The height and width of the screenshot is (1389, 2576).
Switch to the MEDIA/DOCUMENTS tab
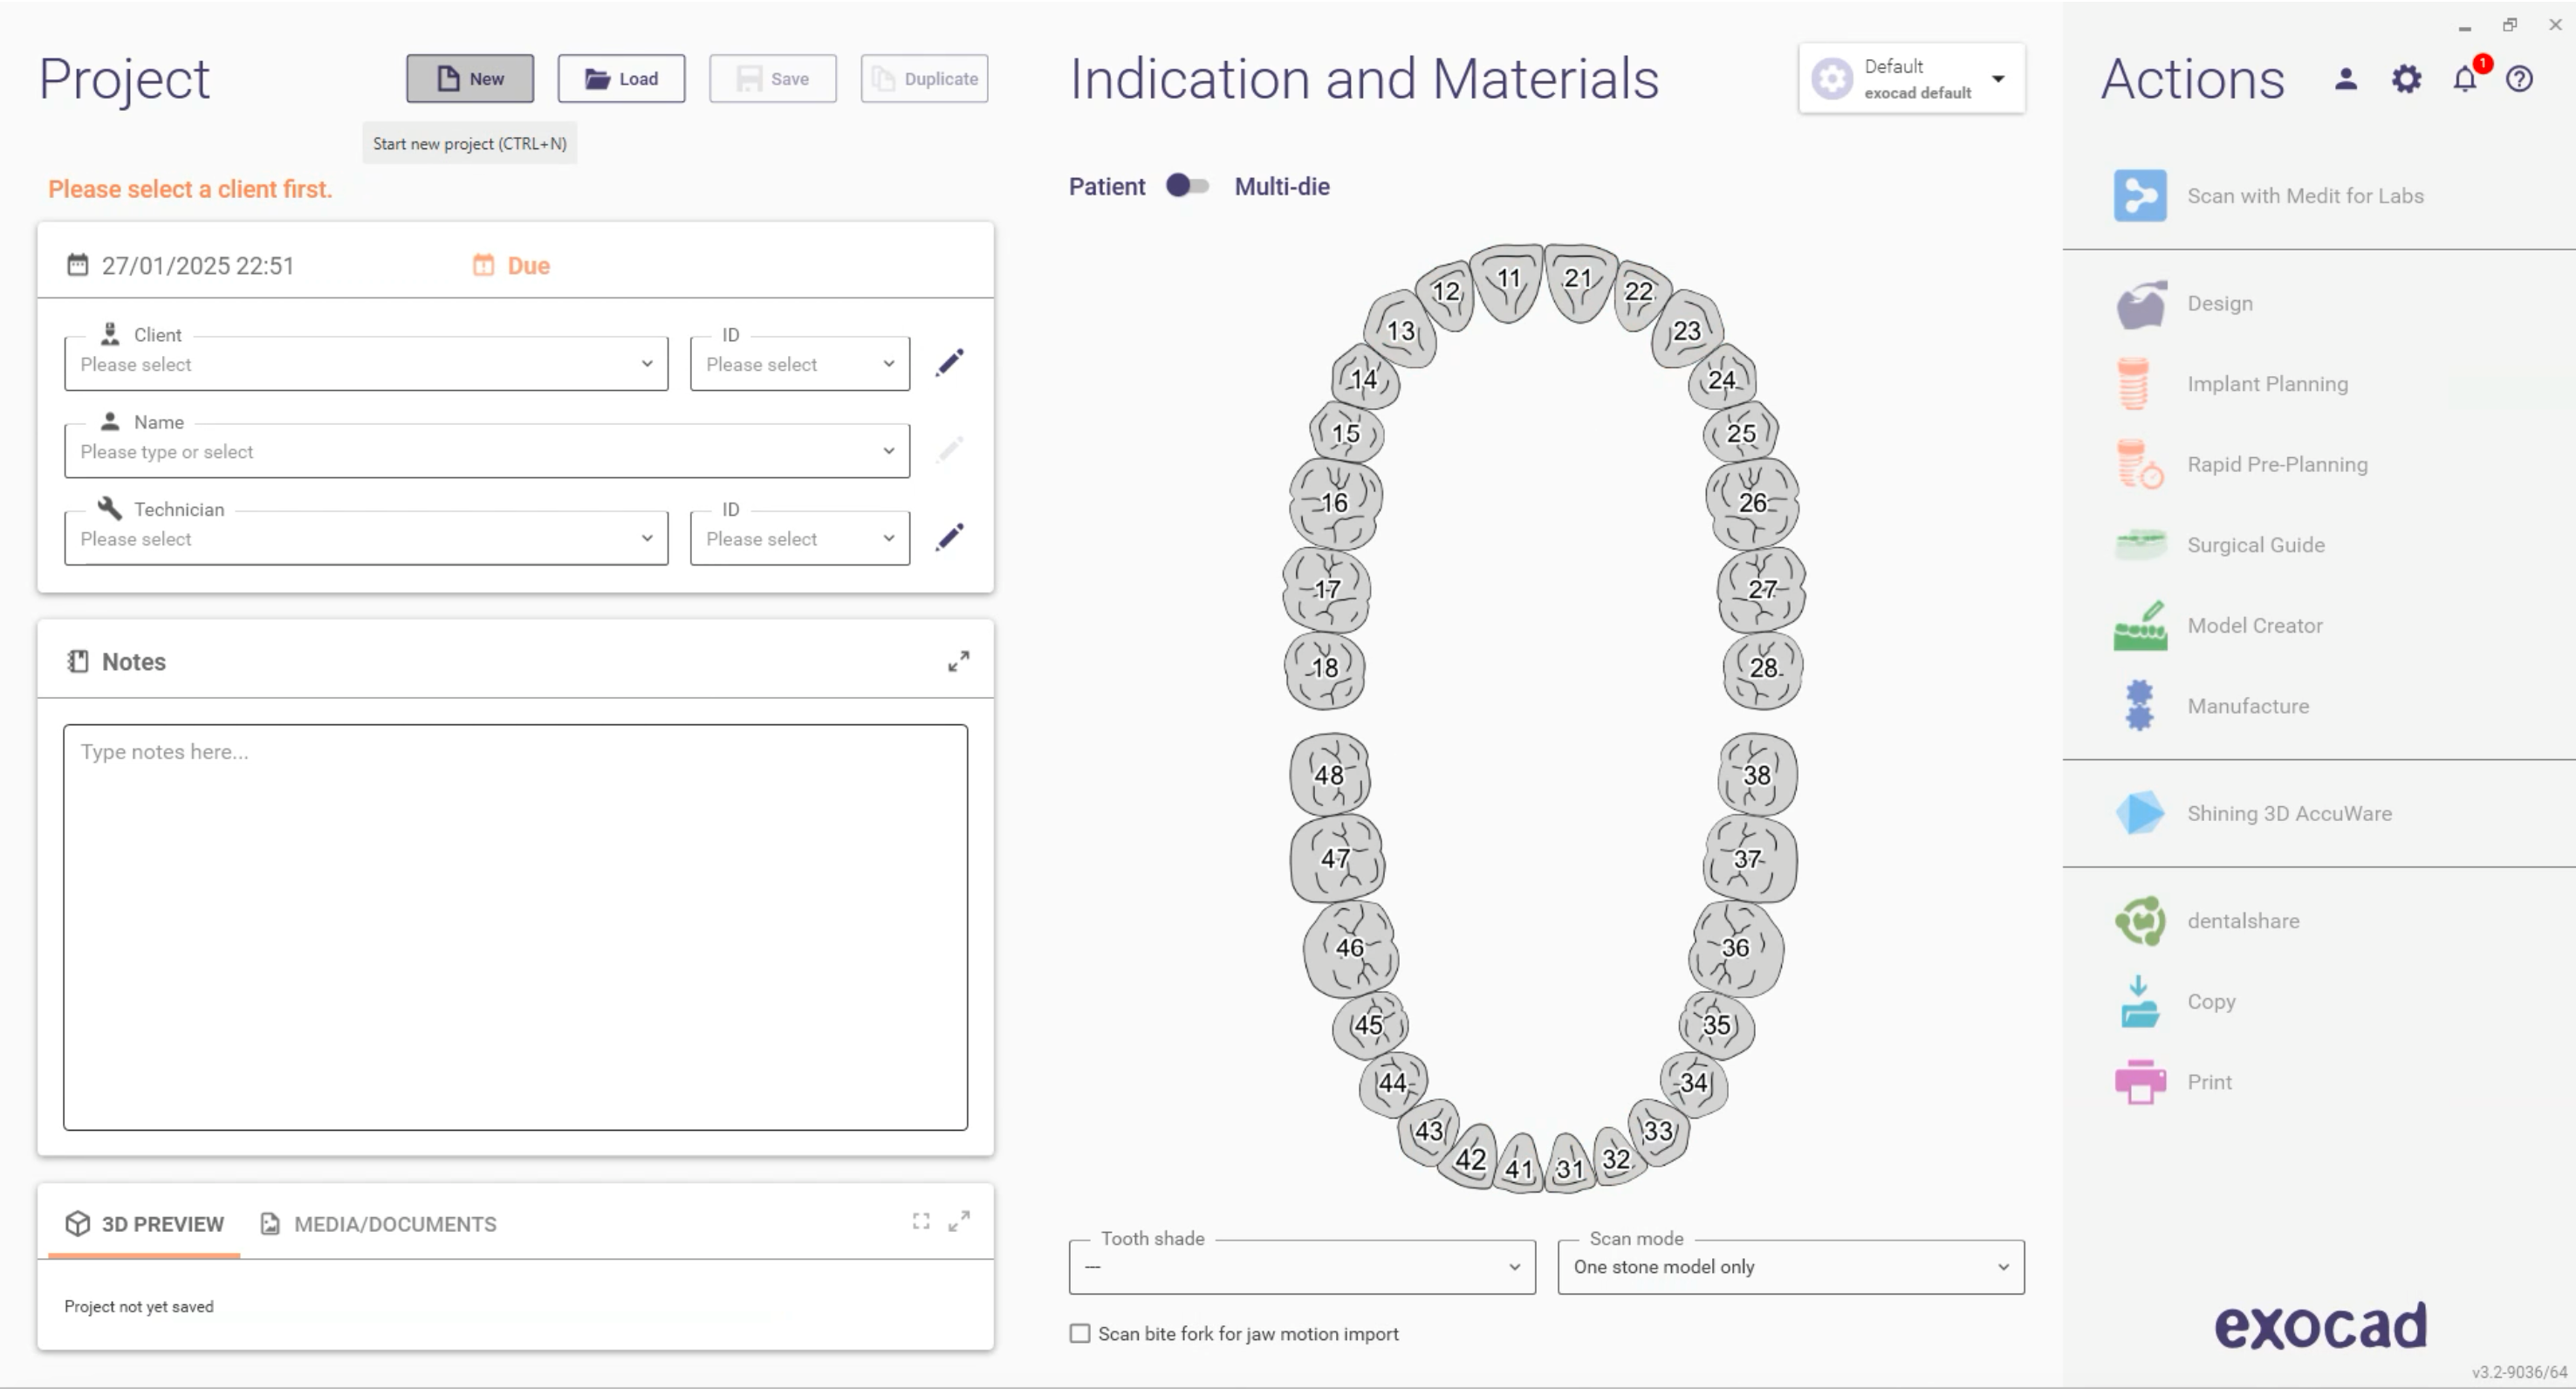coord(395,1223)
